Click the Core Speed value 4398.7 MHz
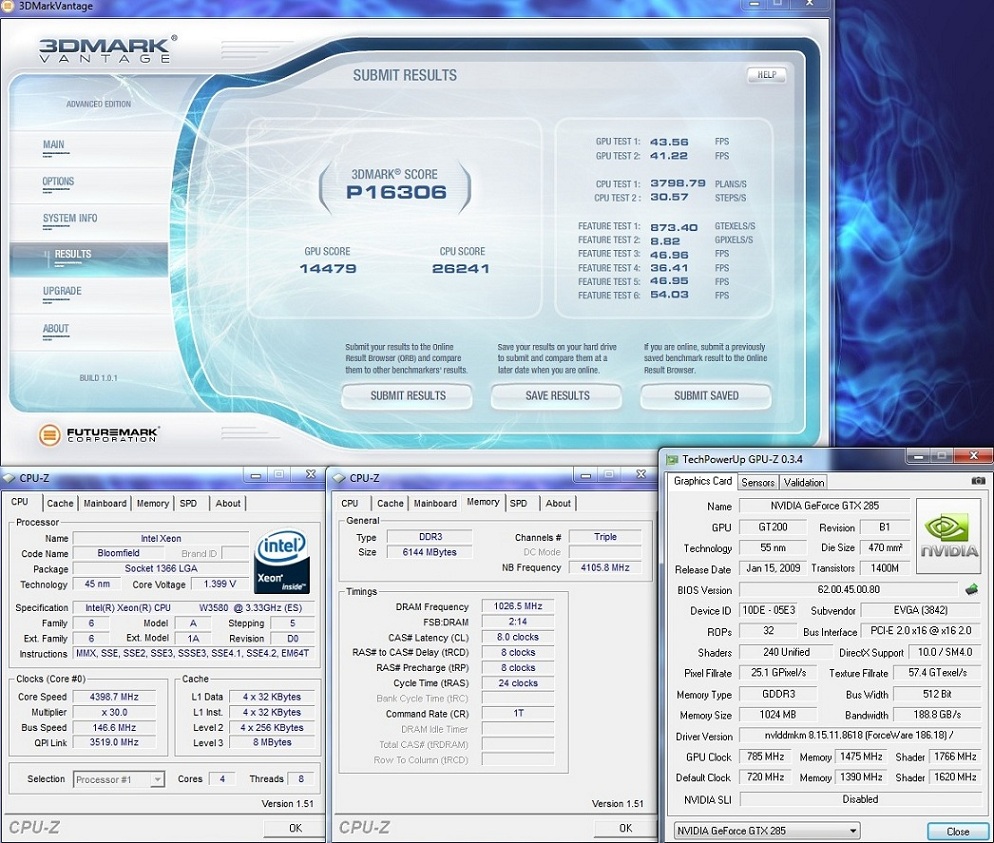This screenshot has width=994, height=843. click(x=114, y=697)
